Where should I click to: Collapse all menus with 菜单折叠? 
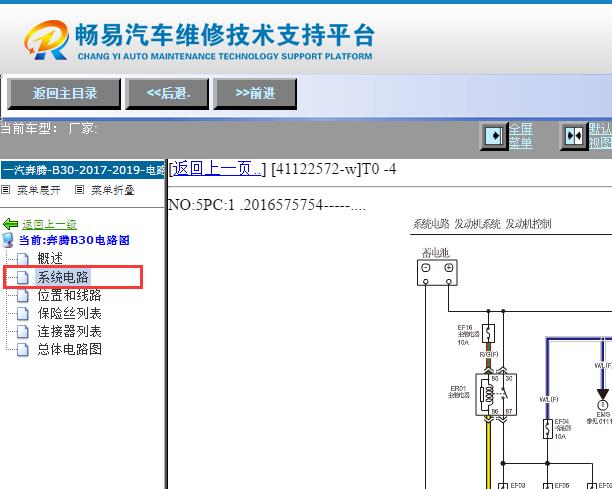click(x=113, y=190)
